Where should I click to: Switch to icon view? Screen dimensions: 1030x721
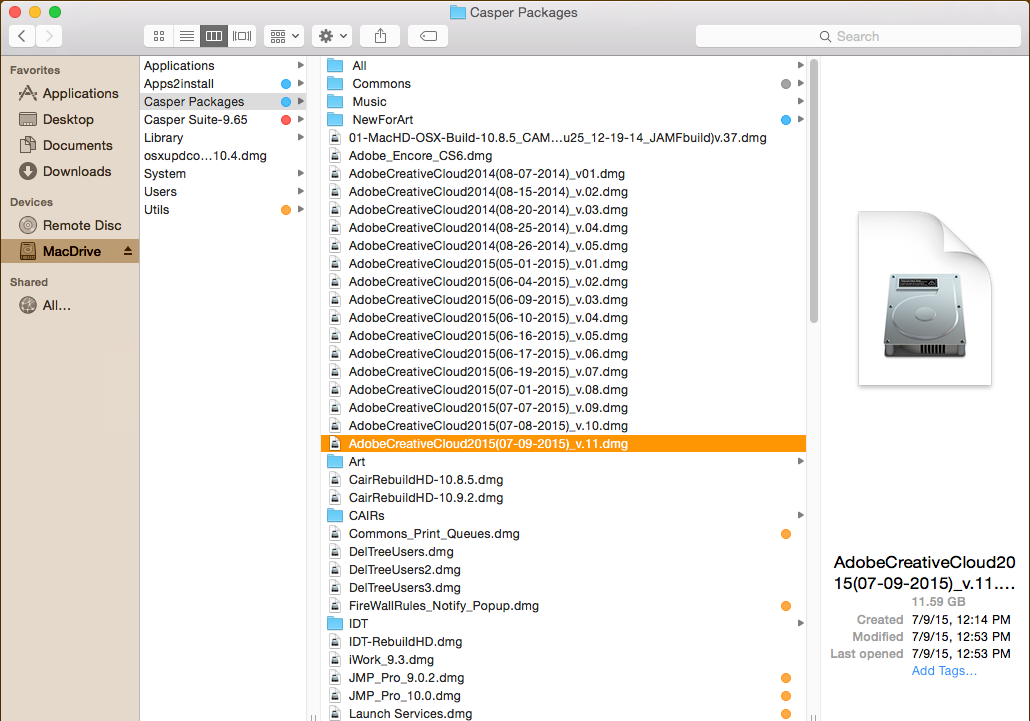coord(159,36)
